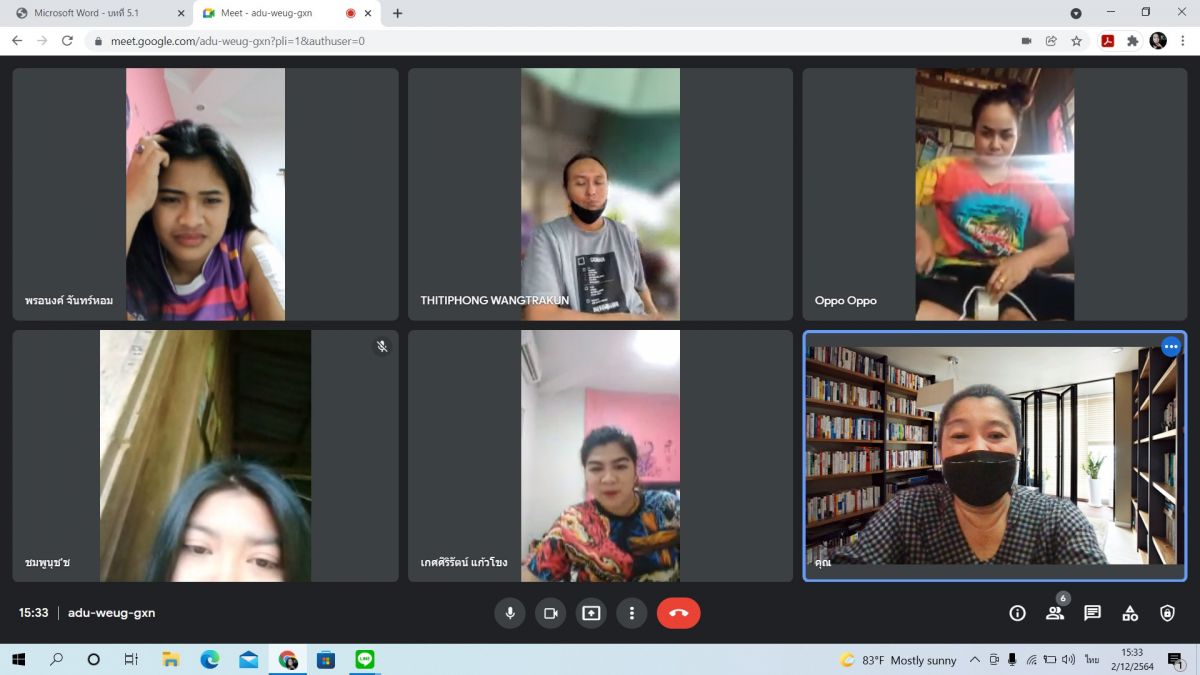
Task: Show the participants list panel
Action: pyautogui.click(x=1055, y=613)
